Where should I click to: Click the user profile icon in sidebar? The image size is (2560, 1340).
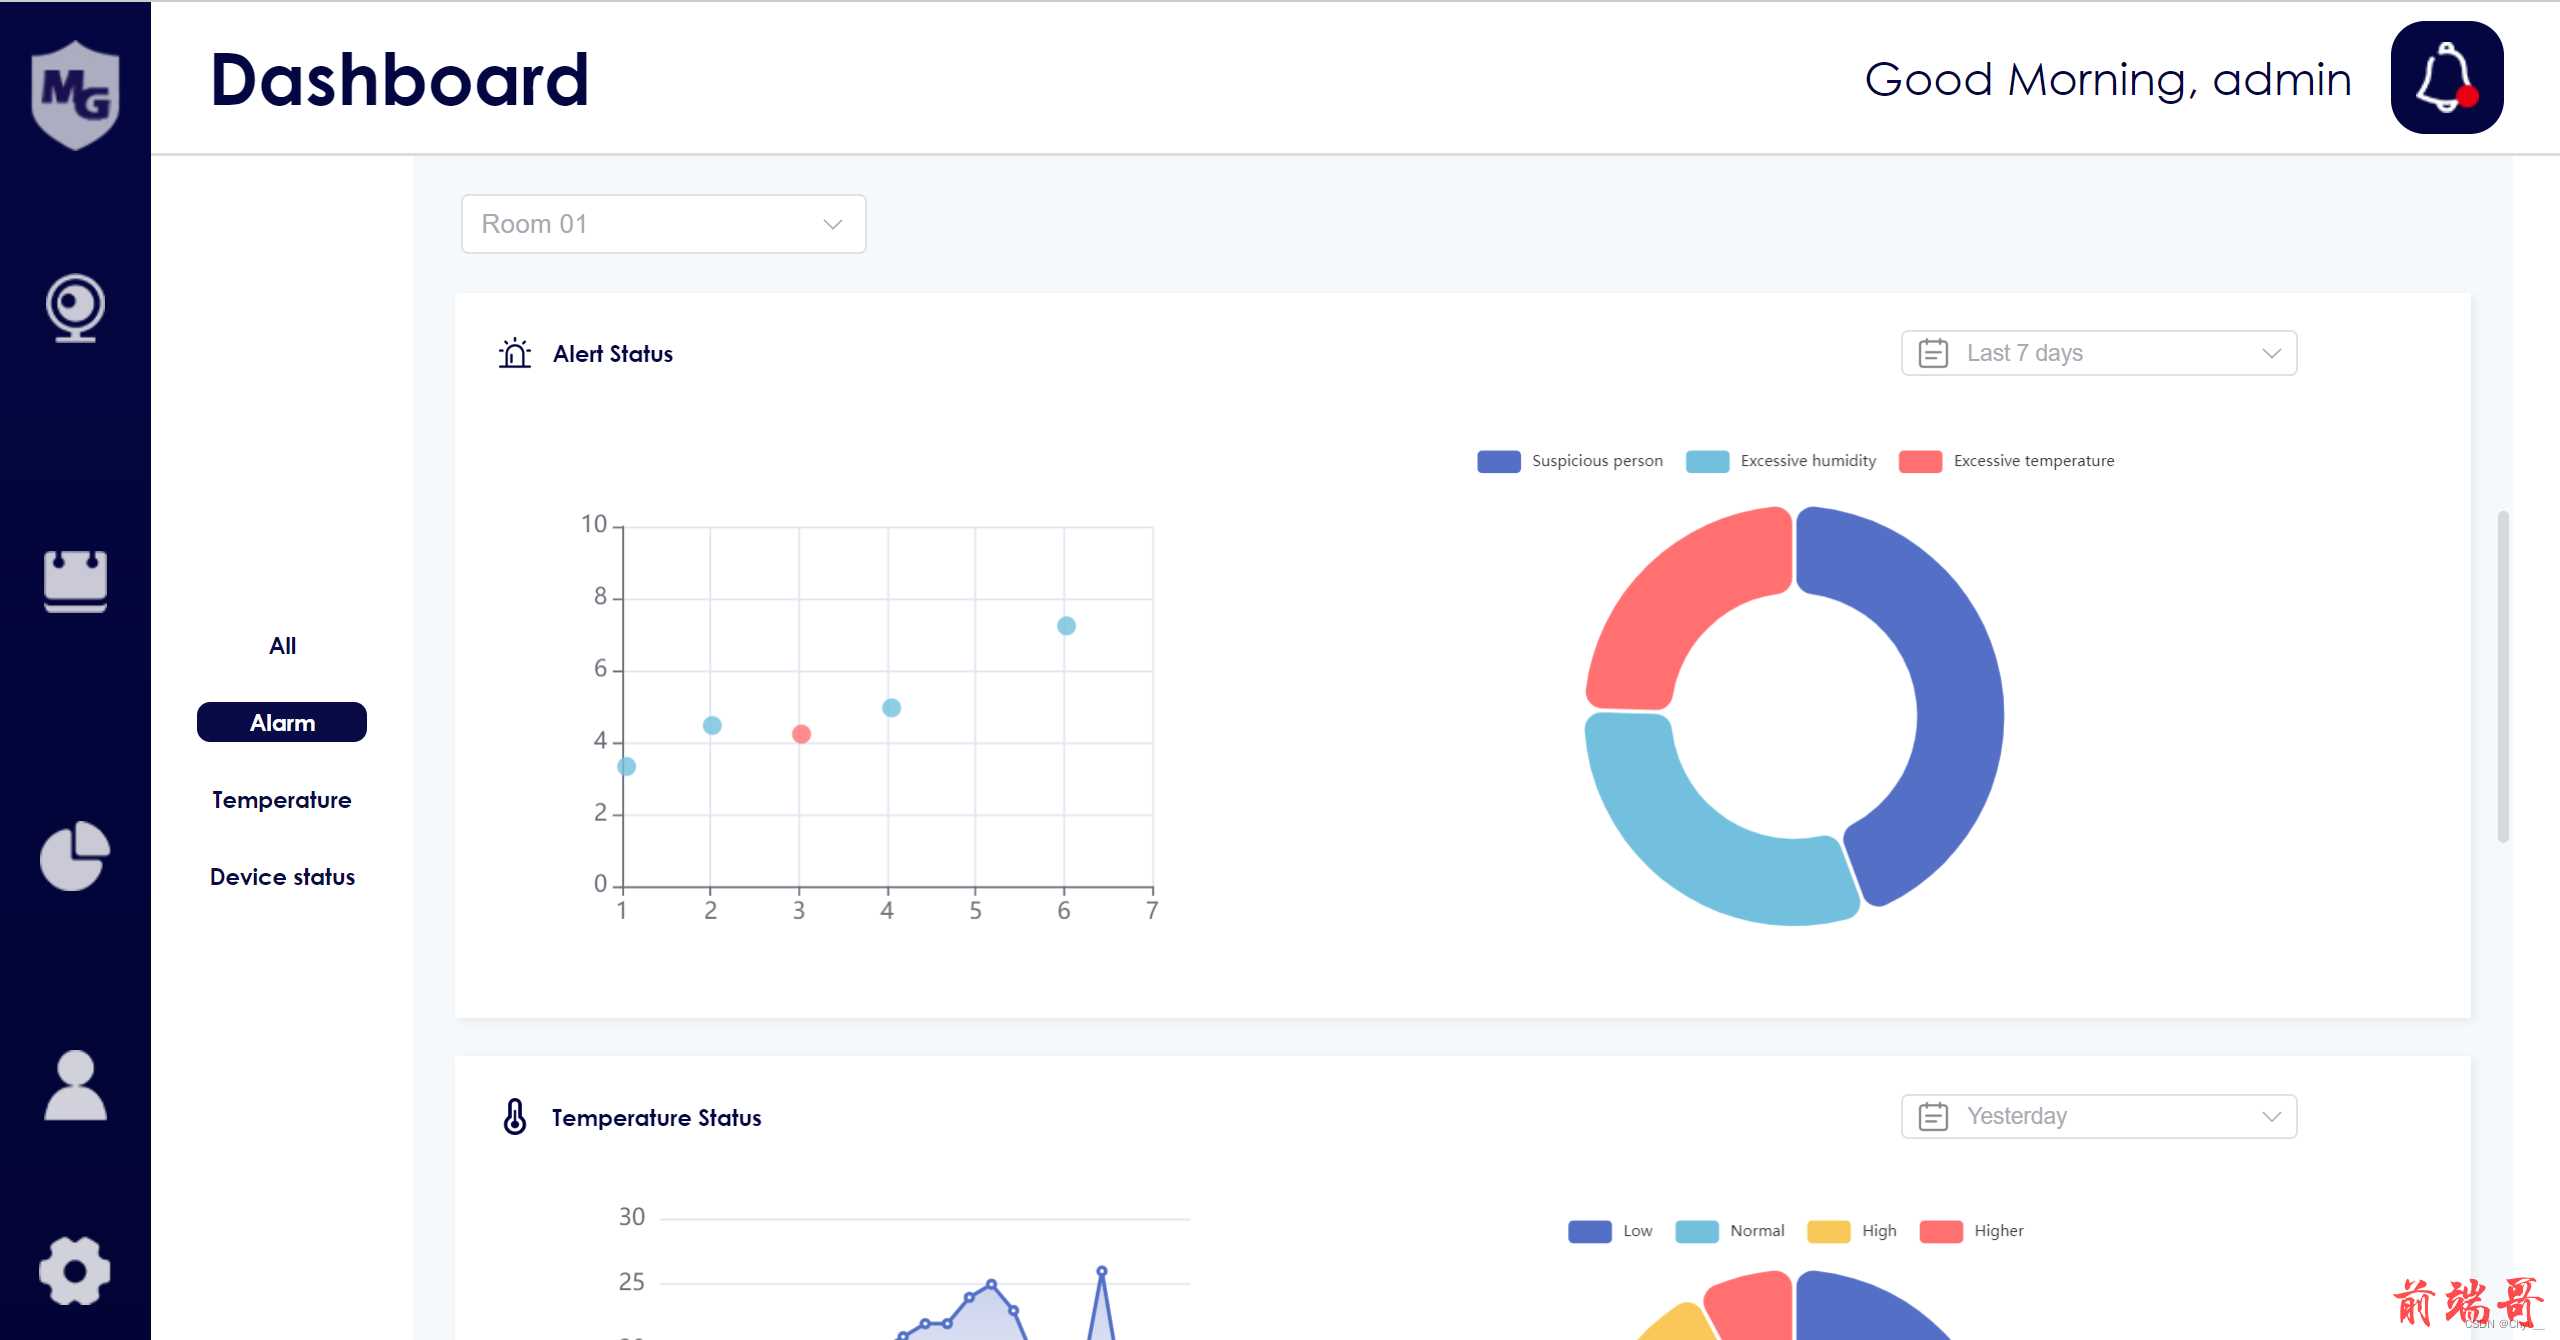click(74, 1084)
